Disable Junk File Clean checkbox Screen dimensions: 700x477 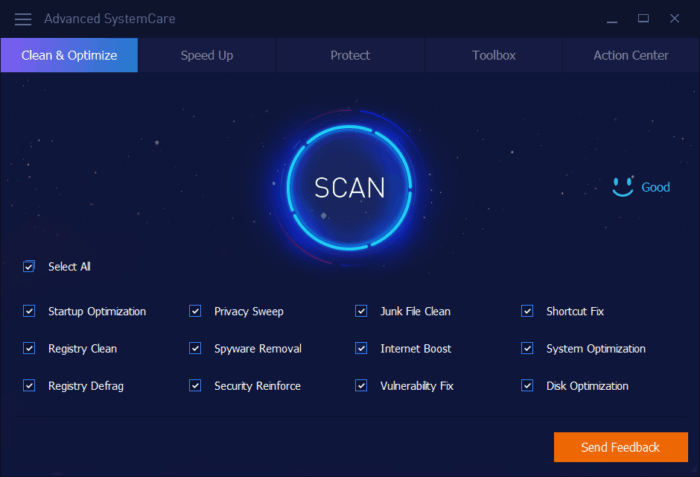[361, 311]
